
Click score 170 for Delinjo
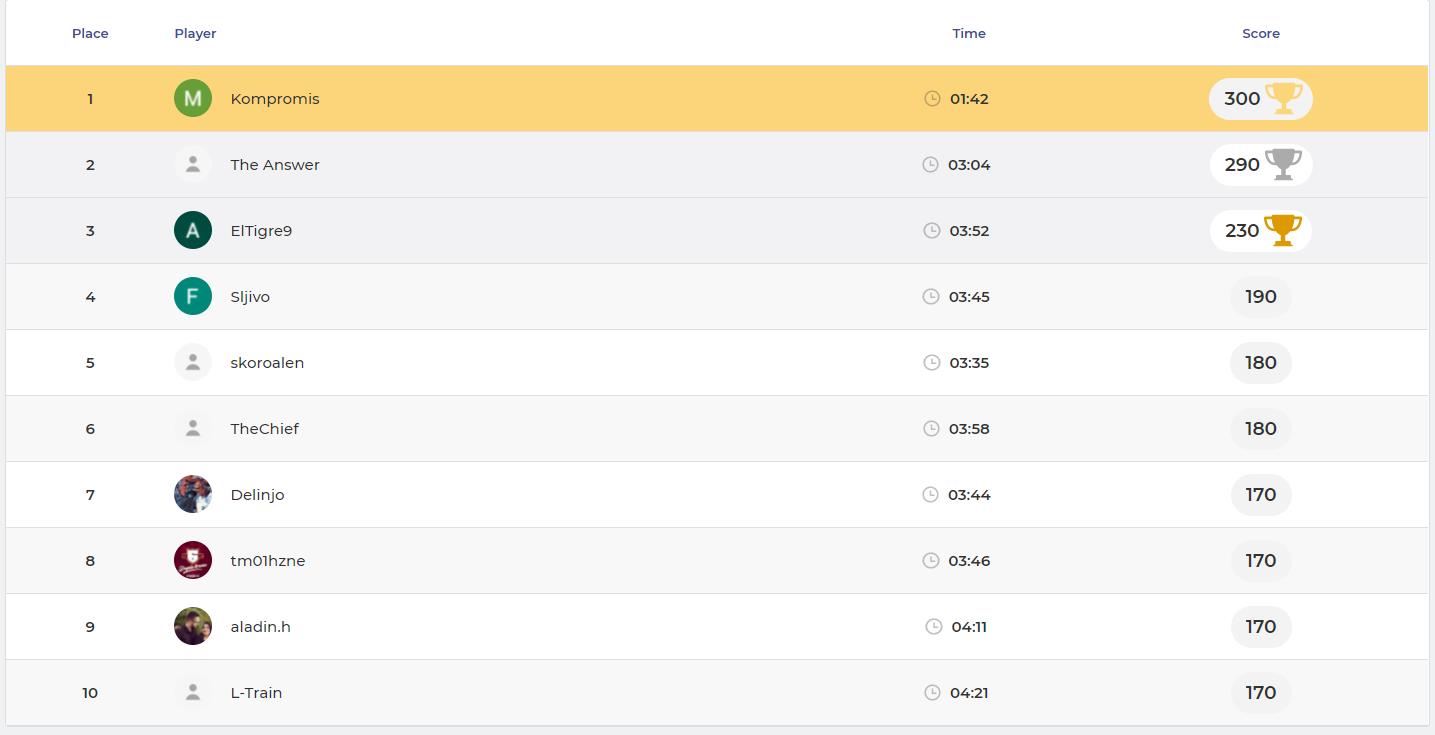coord(1261,494)
